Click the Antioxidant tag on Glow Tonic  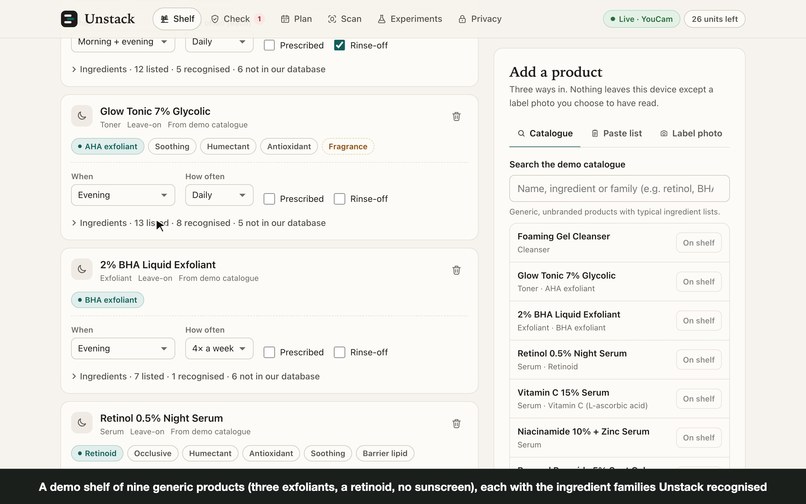point(289,147)
